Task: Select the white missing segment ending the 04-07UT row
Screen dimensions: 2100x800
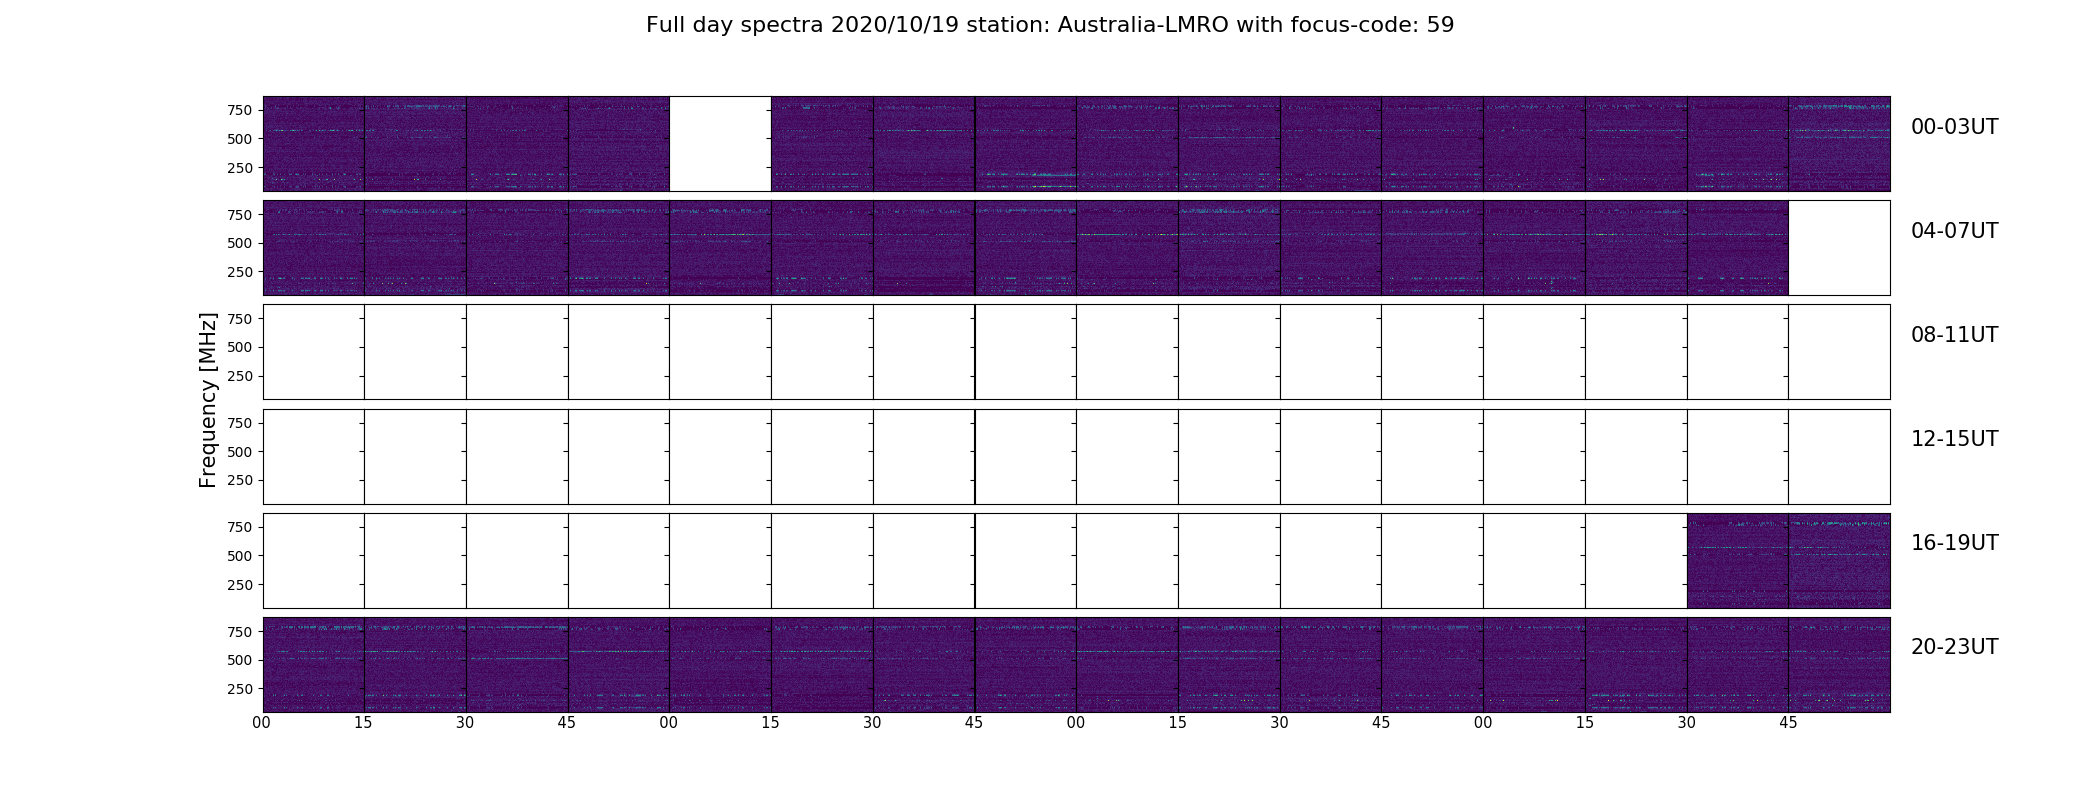Action: coord(1839,248)
